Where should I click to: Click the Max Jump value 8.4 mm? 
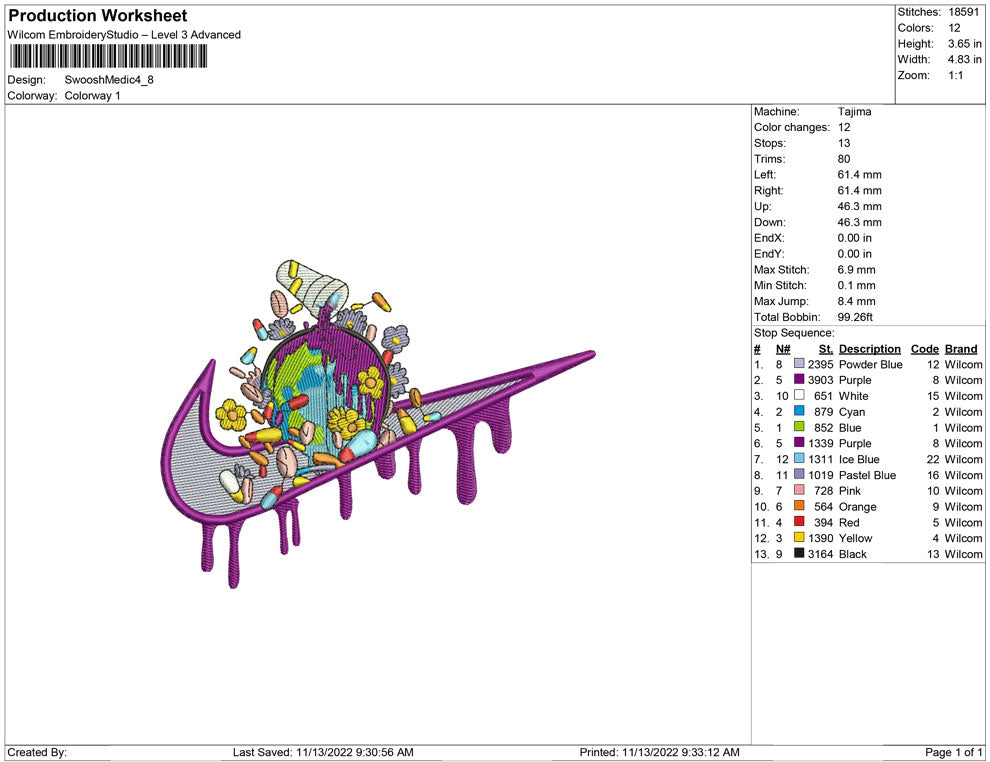pos(856,301)
